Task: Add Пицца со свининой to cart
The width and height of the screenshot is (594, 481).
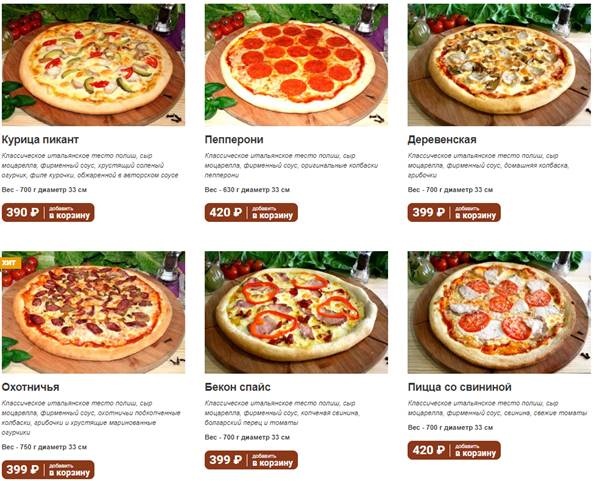Action: pos(454,450)
